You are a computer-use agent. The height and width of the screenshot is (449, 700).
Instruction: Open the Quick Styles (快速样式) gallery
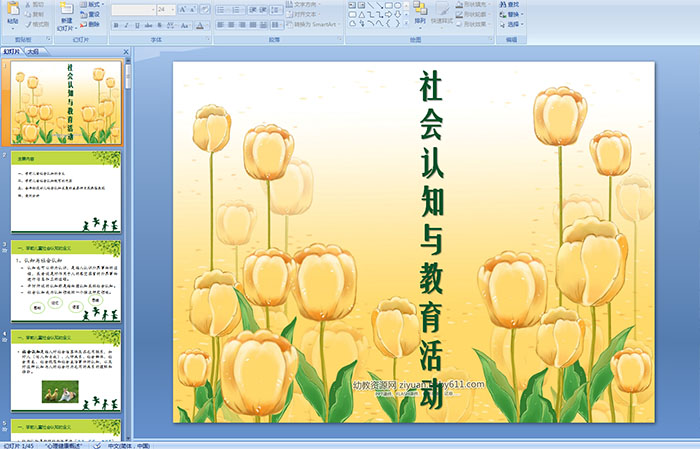tap(442, 13)
